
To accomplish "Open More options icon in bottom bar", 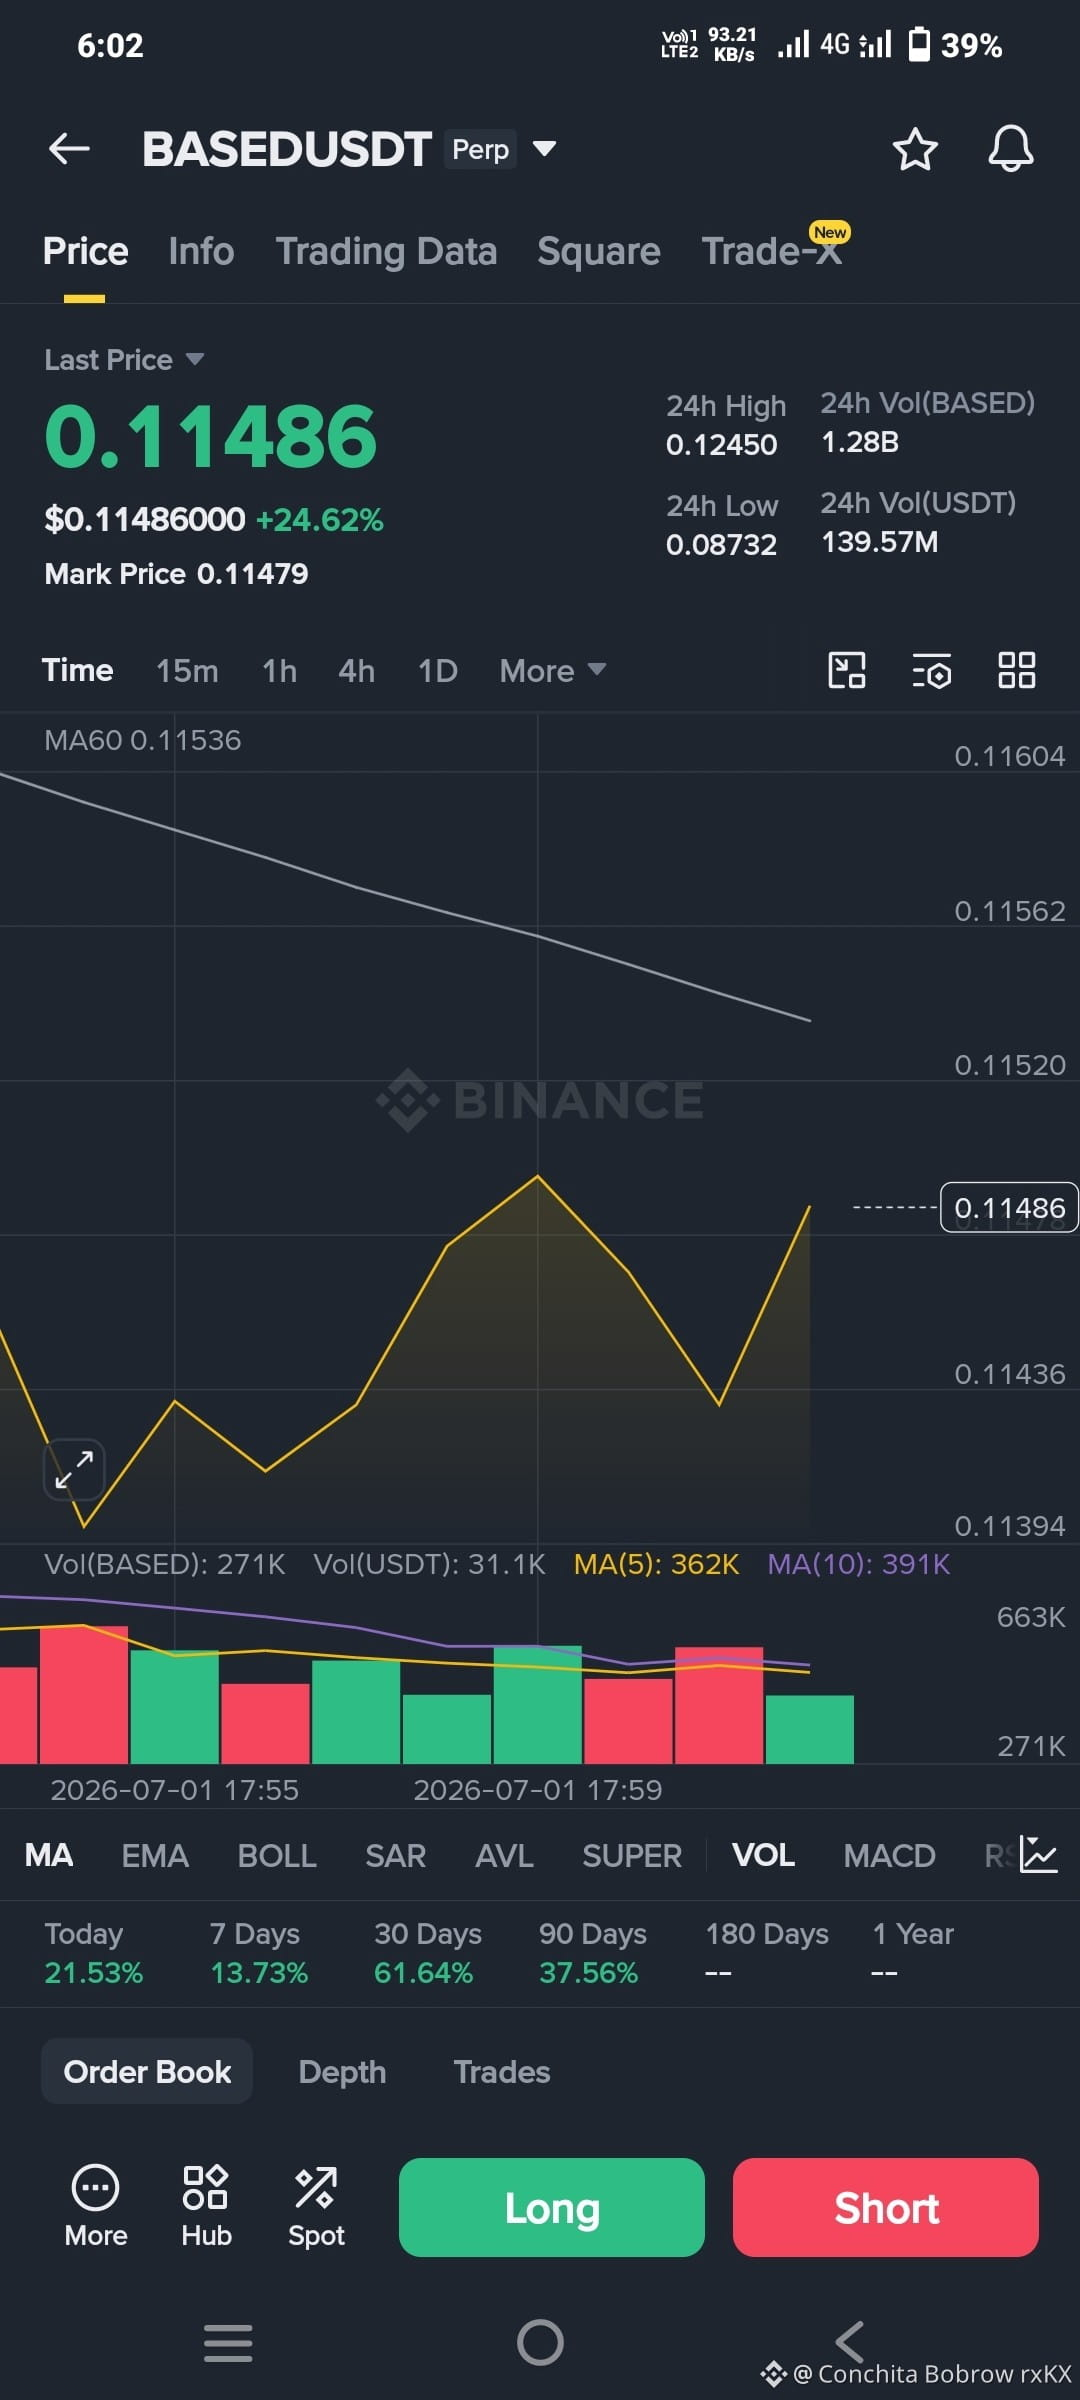I will pyautogui.click(x=96, y=2207).
